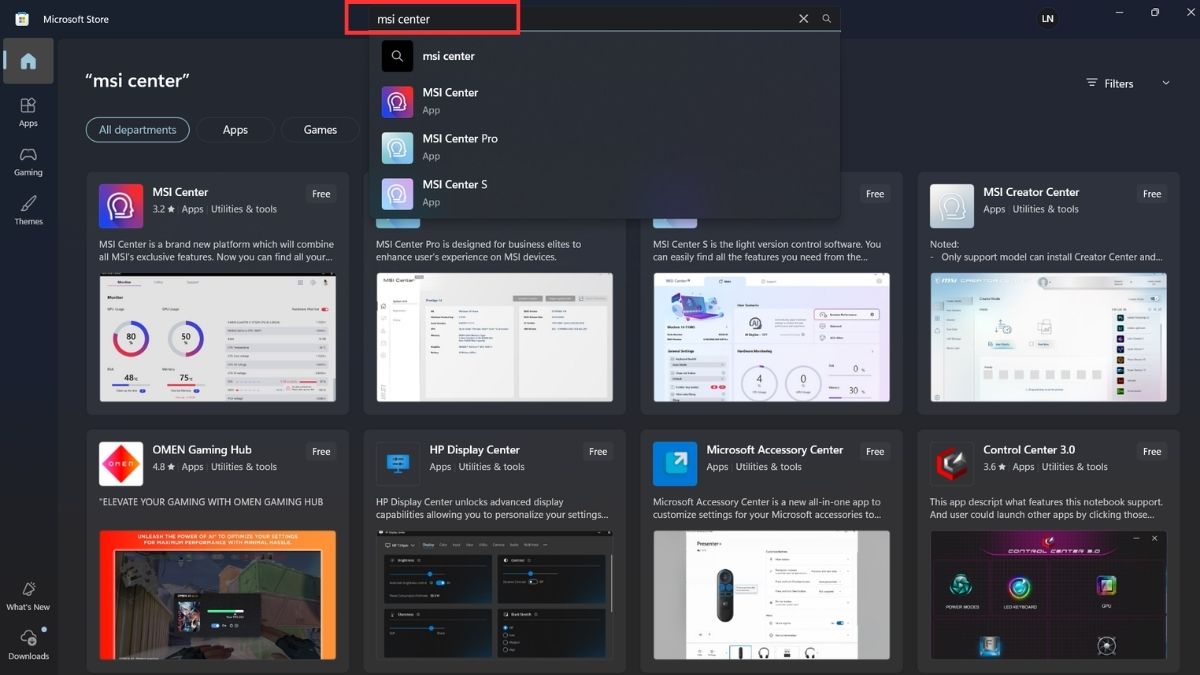This screenshot has height=675, width=1200.
Task: Click the Microsoft Accessory Center title text
Action: (775, 450)
